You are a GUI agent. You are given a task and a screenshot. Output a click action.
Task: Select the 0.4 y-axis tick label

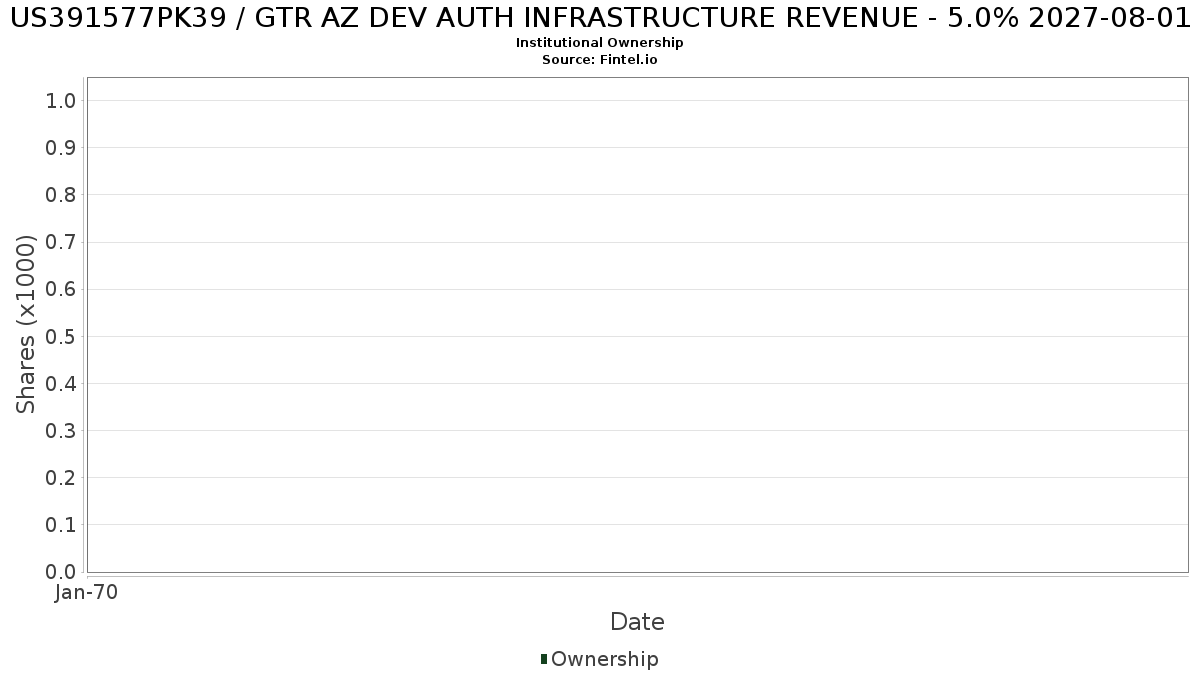tap(61, 383)
